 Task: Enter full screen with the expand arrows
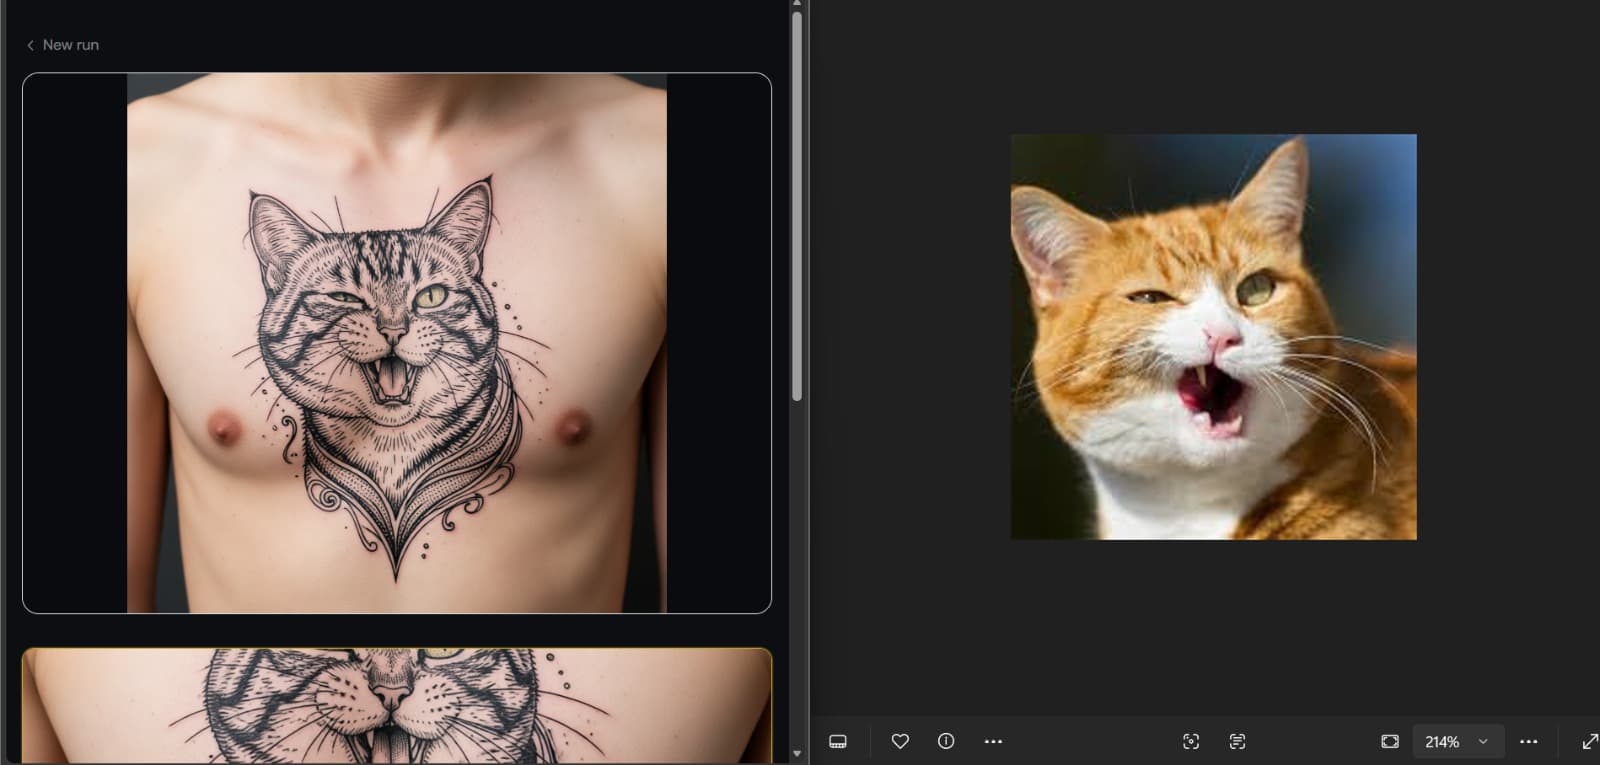pos(1589,741)
